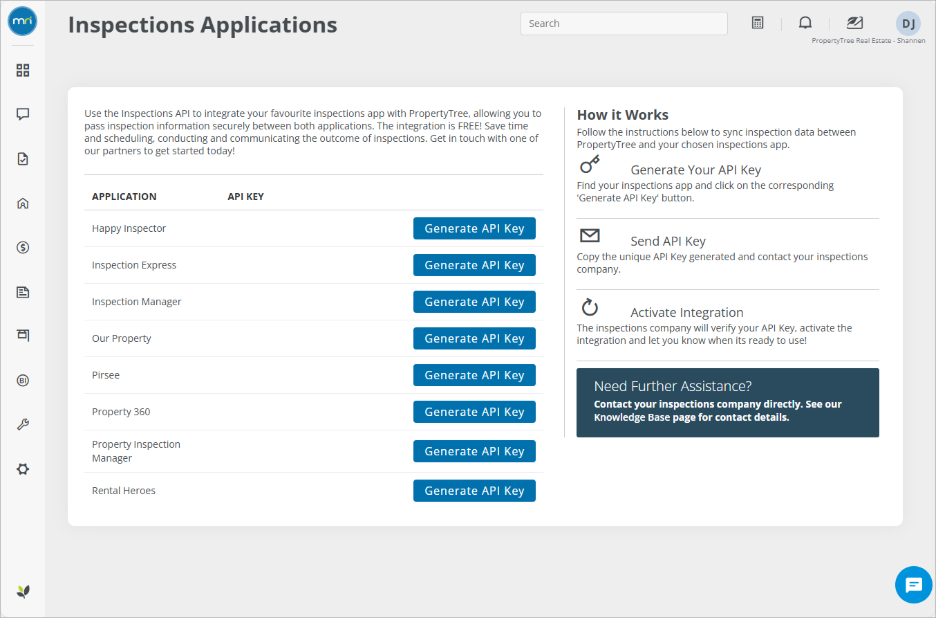
Task: Click the Need Further Assistance banner
Action: (727, 402)
